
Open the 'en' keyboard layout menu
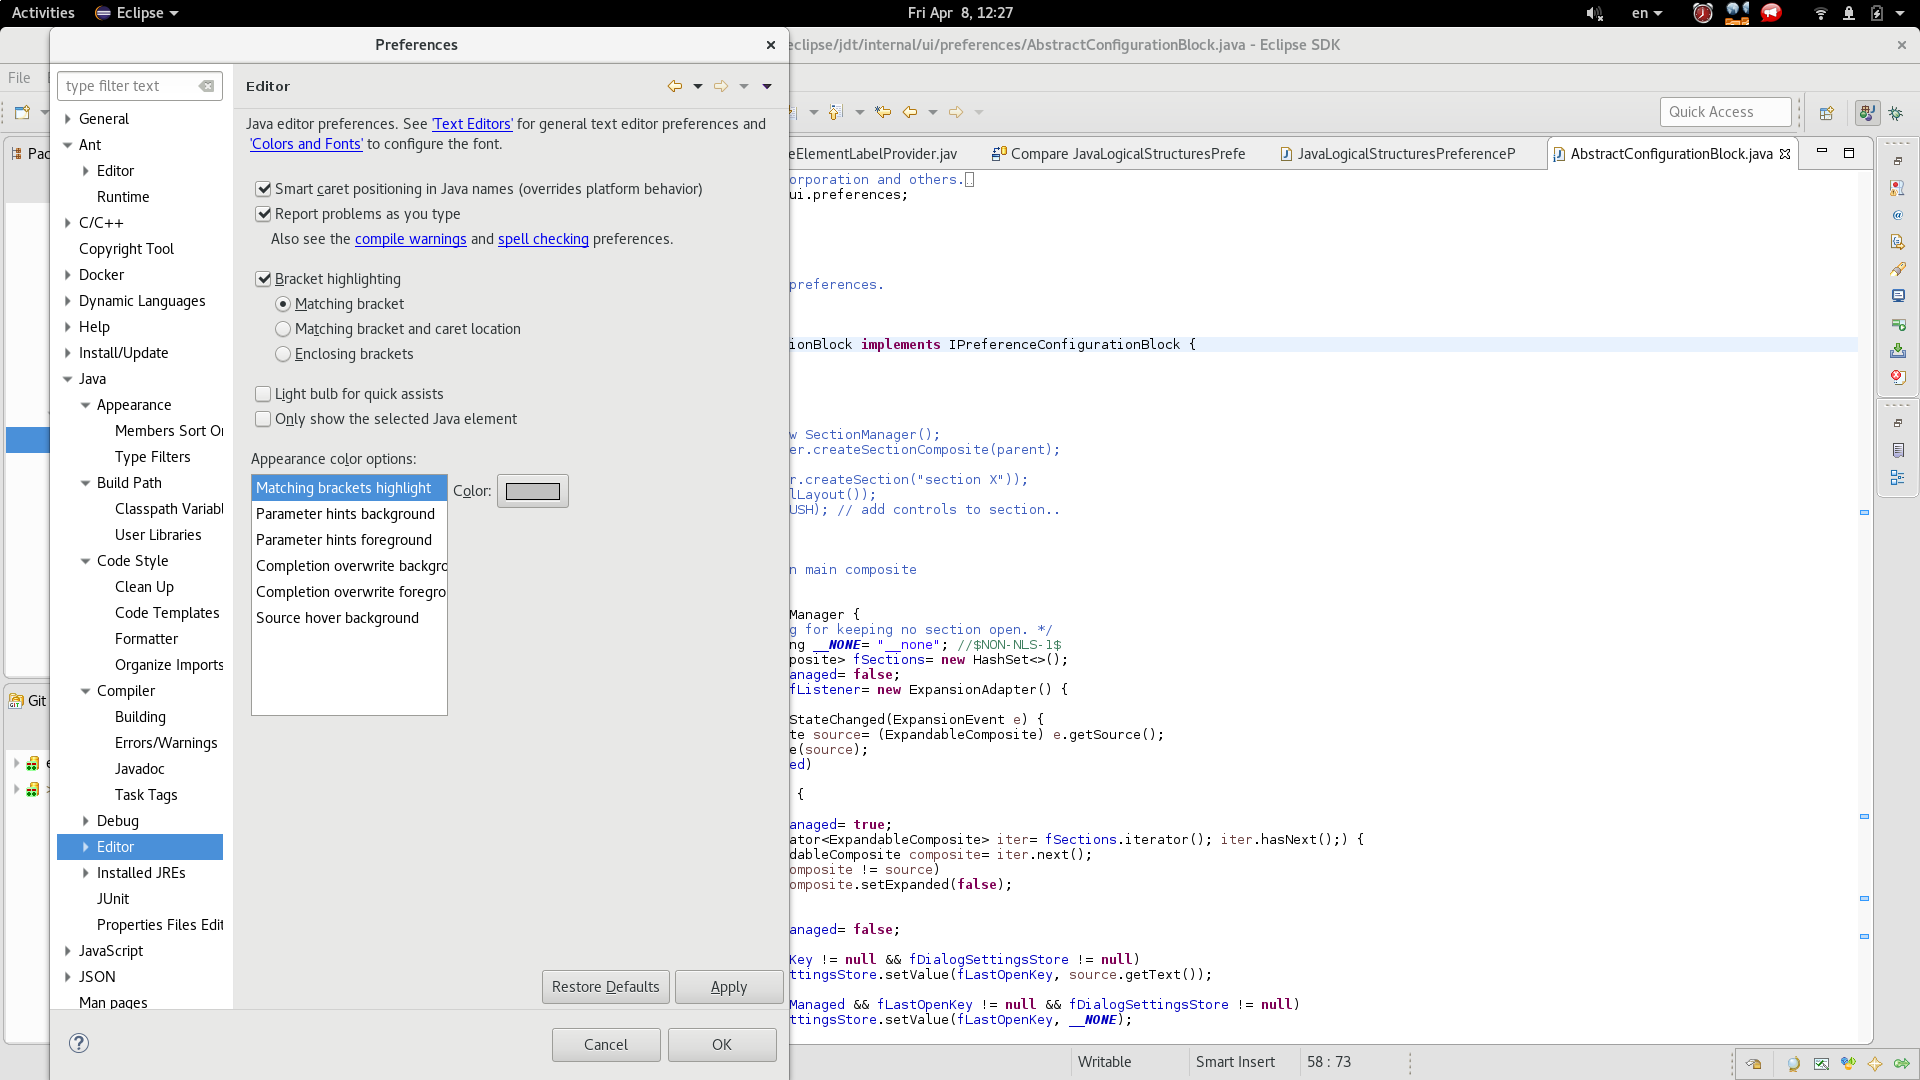tap(1646, 13)
